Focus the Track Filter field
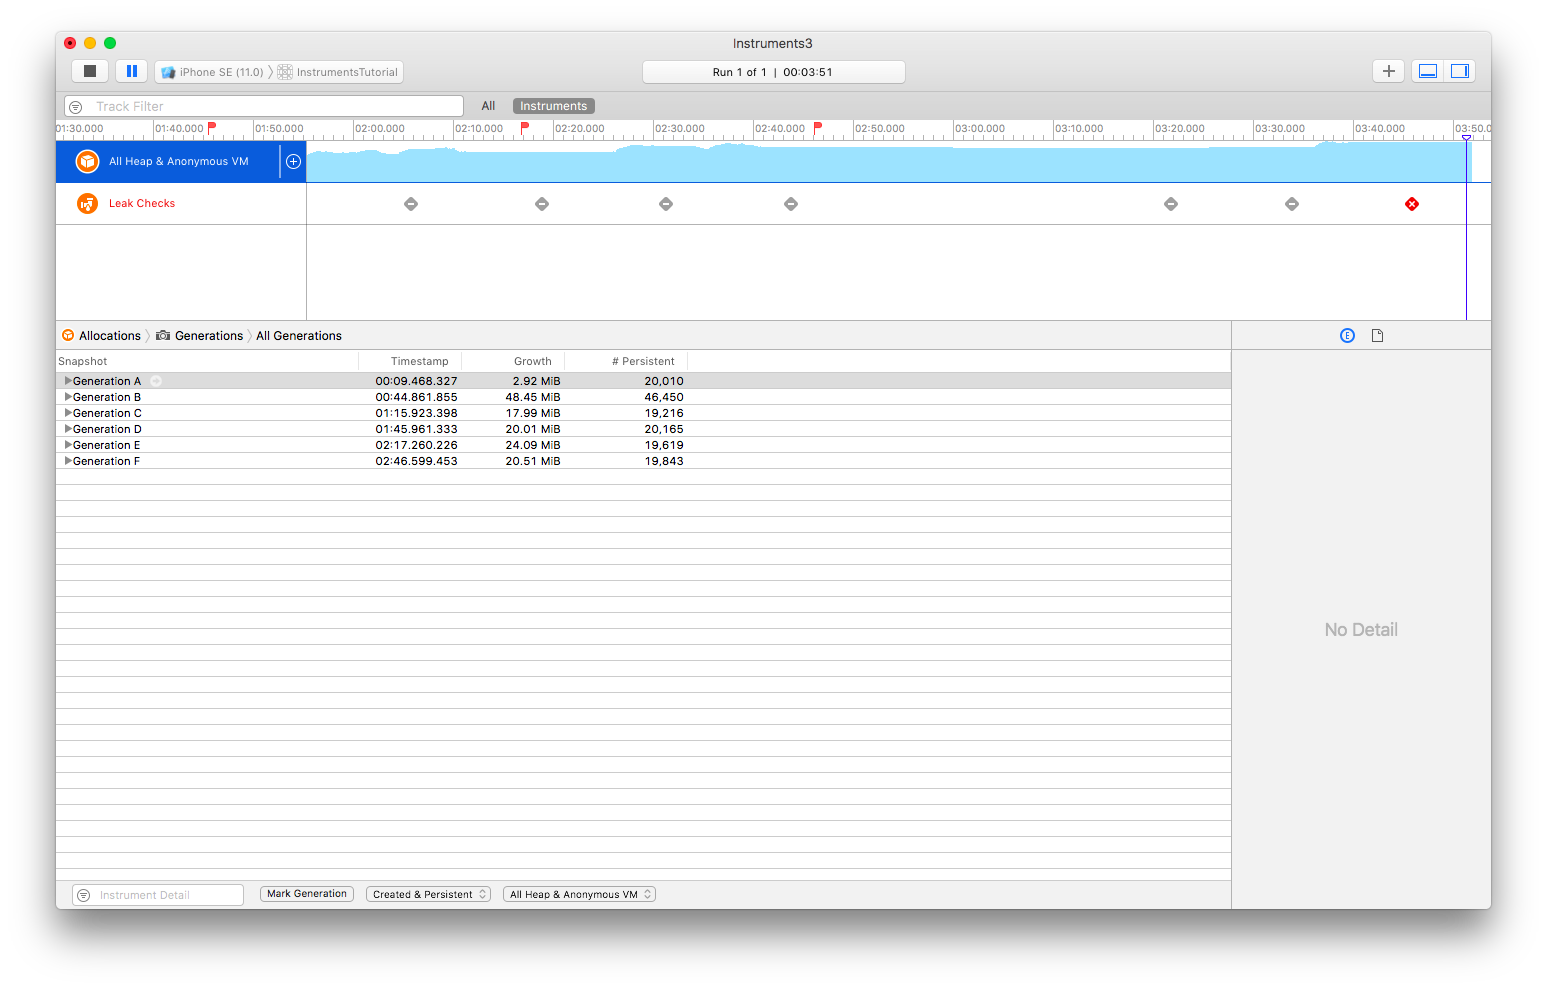Screen dimensions: 1547x989 click(x=264, y=106)
